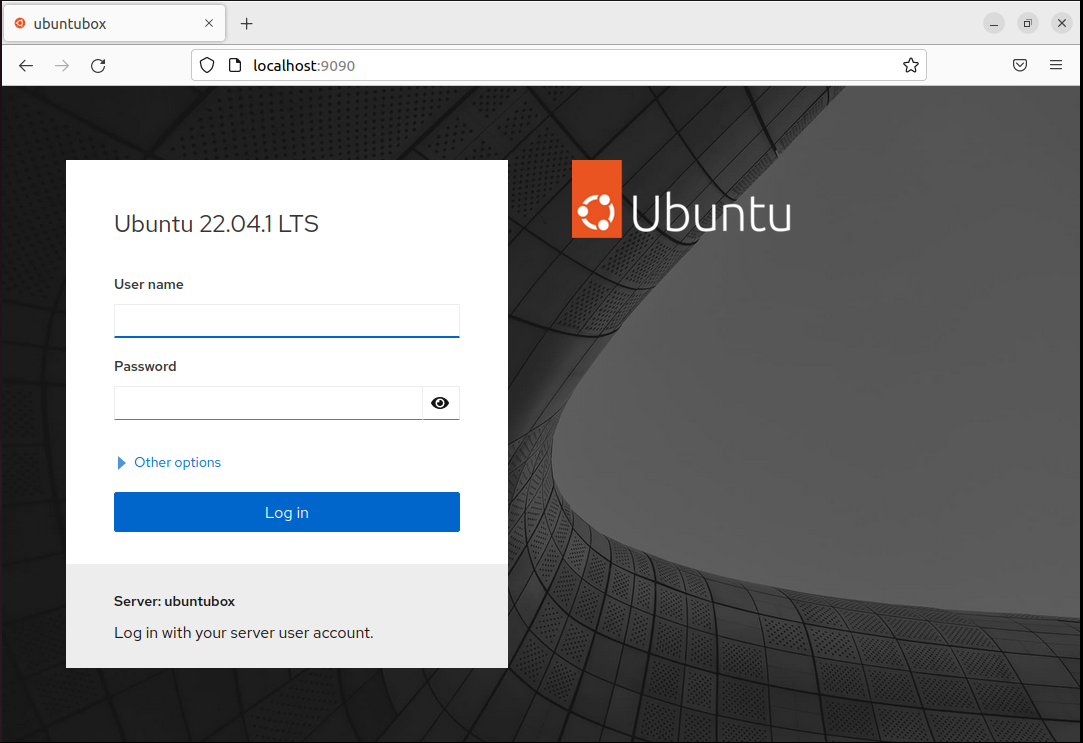Bookmark this page with the star

pos(910,66)
